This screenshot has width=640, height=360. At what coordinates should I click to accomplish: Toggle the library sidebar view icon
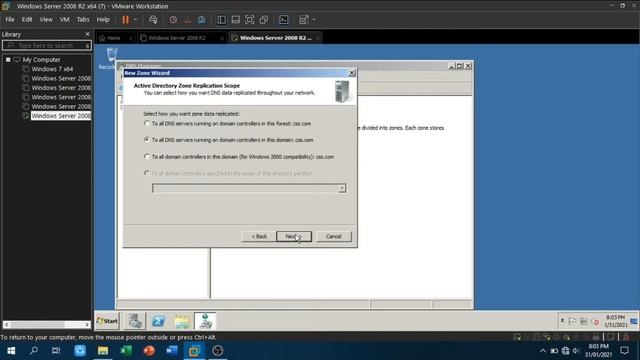click(x=222, y=20)
